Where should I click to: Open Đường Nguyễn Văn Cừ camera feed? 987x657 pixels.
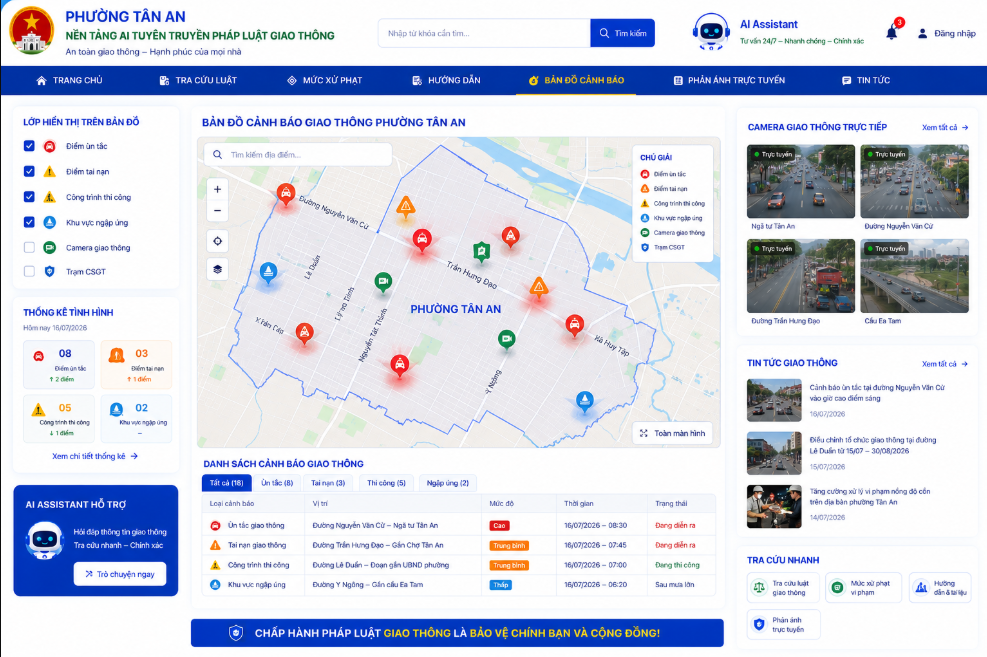[915, 181]
